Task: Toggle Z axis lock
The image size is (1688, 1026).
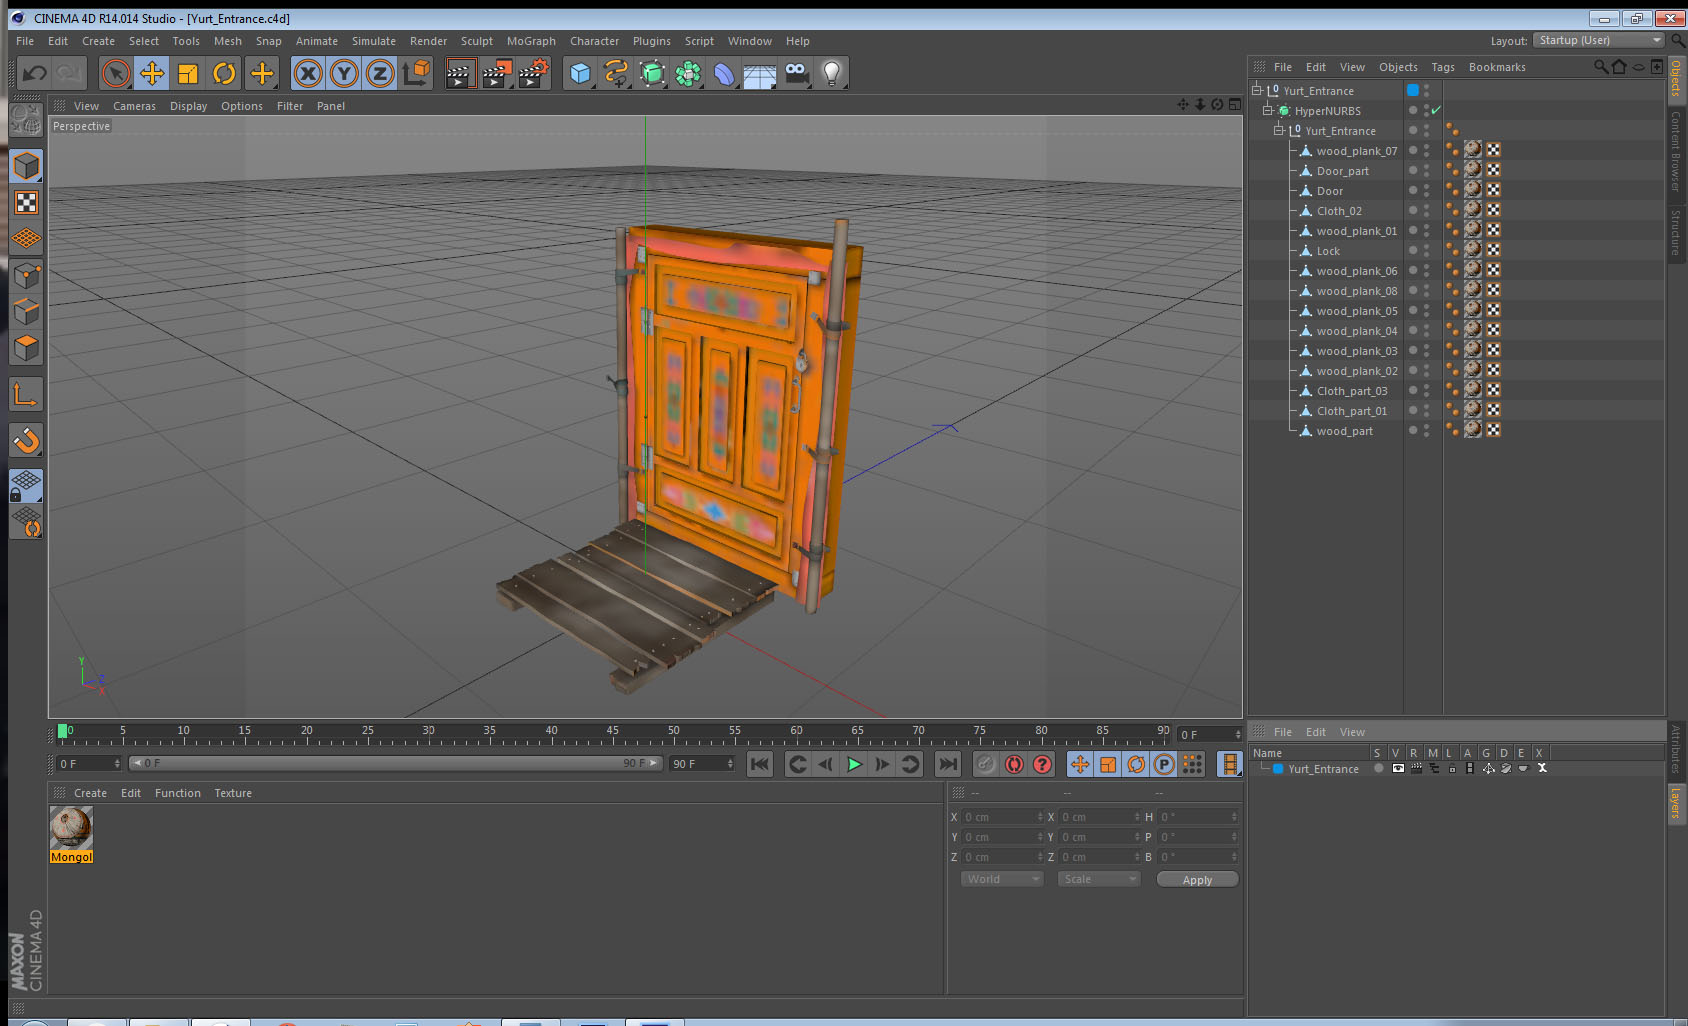Action: coord(380,73)
